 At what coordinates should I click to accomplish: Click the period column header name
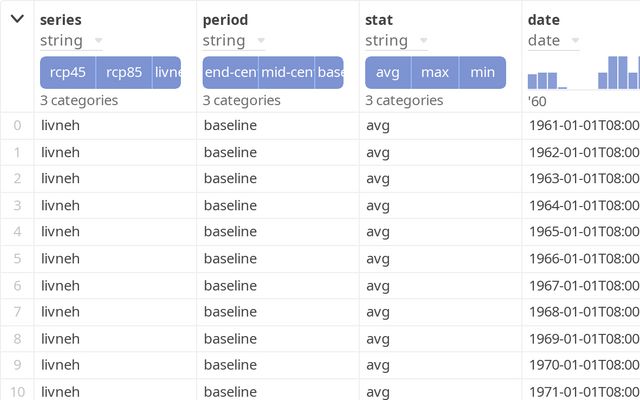(225, 19)
